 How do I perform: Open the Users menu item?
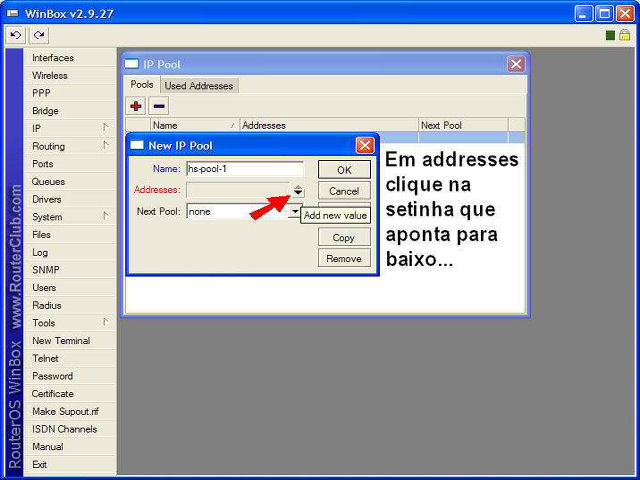(x=70, y=288)
